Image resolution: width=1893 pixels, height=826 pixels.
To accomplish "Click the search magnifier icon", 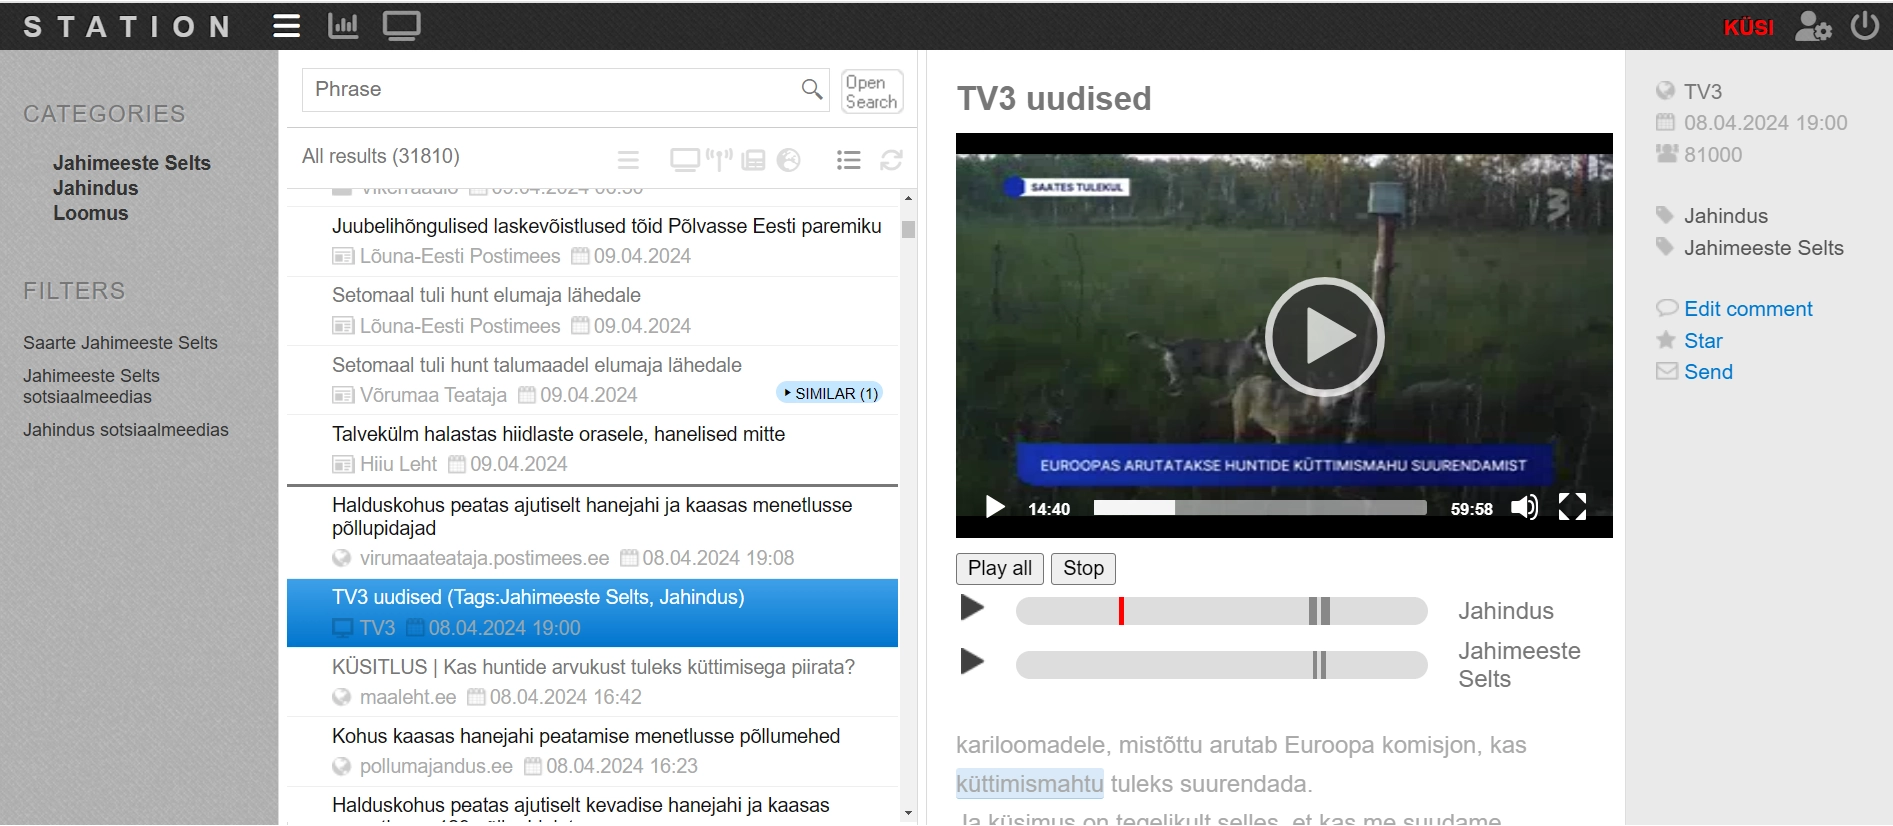I will pos(812,90).
